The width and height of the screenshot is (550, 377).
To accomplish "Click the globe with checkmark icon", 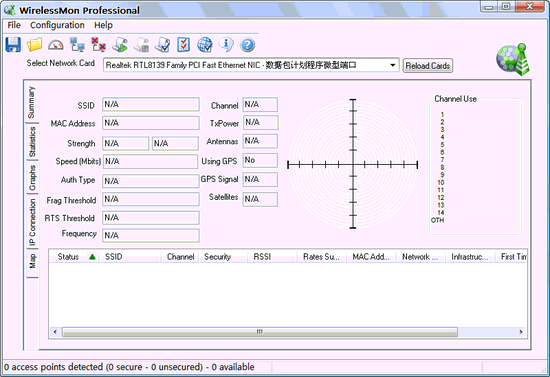I will click(205, 45).
